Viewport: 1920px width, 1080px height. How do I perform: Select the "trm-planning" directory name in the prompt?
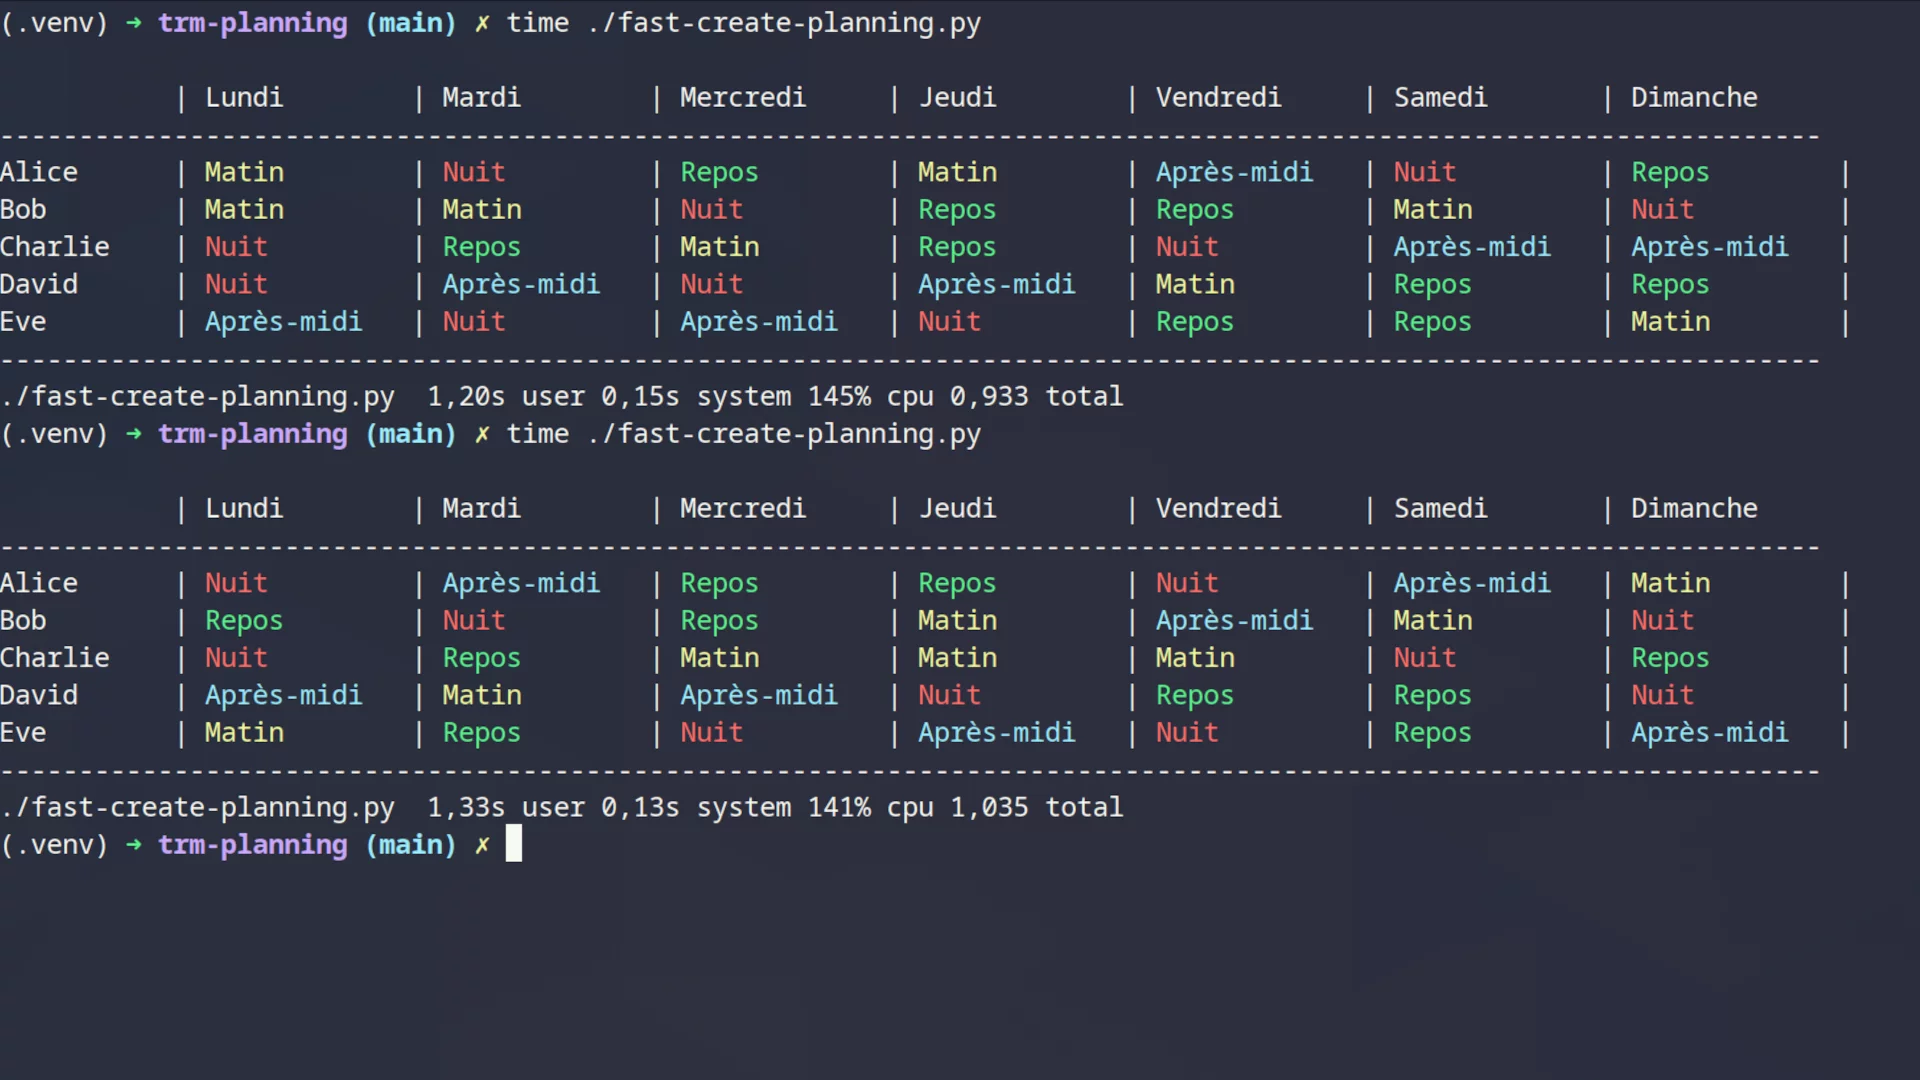(253, 23)
